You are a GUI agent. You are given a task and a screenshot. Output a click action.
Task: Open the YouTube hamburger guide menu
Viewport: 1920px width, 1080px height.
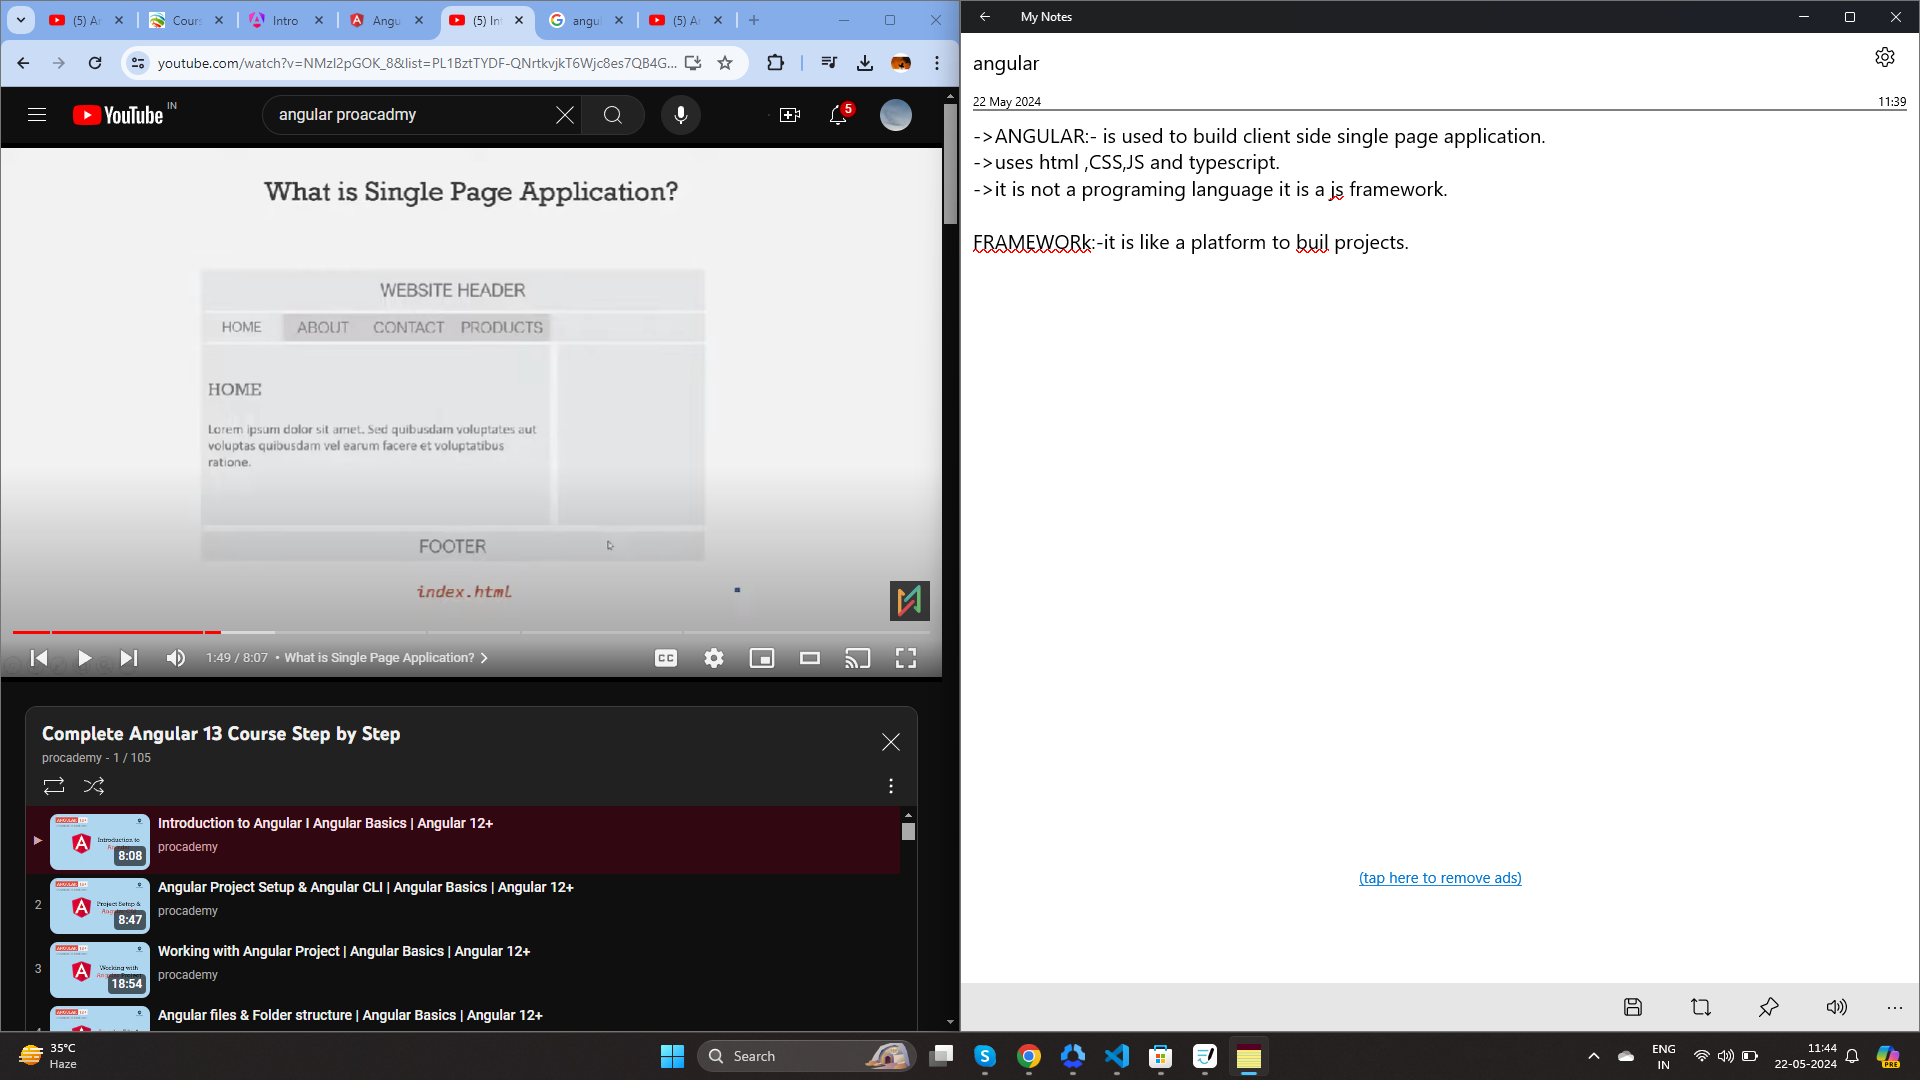37,115
